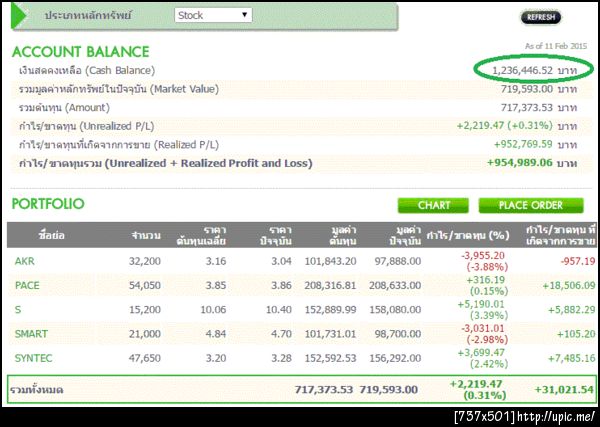Click S quantity 15,200
600x427 pixels.
[x=145, y=310]
